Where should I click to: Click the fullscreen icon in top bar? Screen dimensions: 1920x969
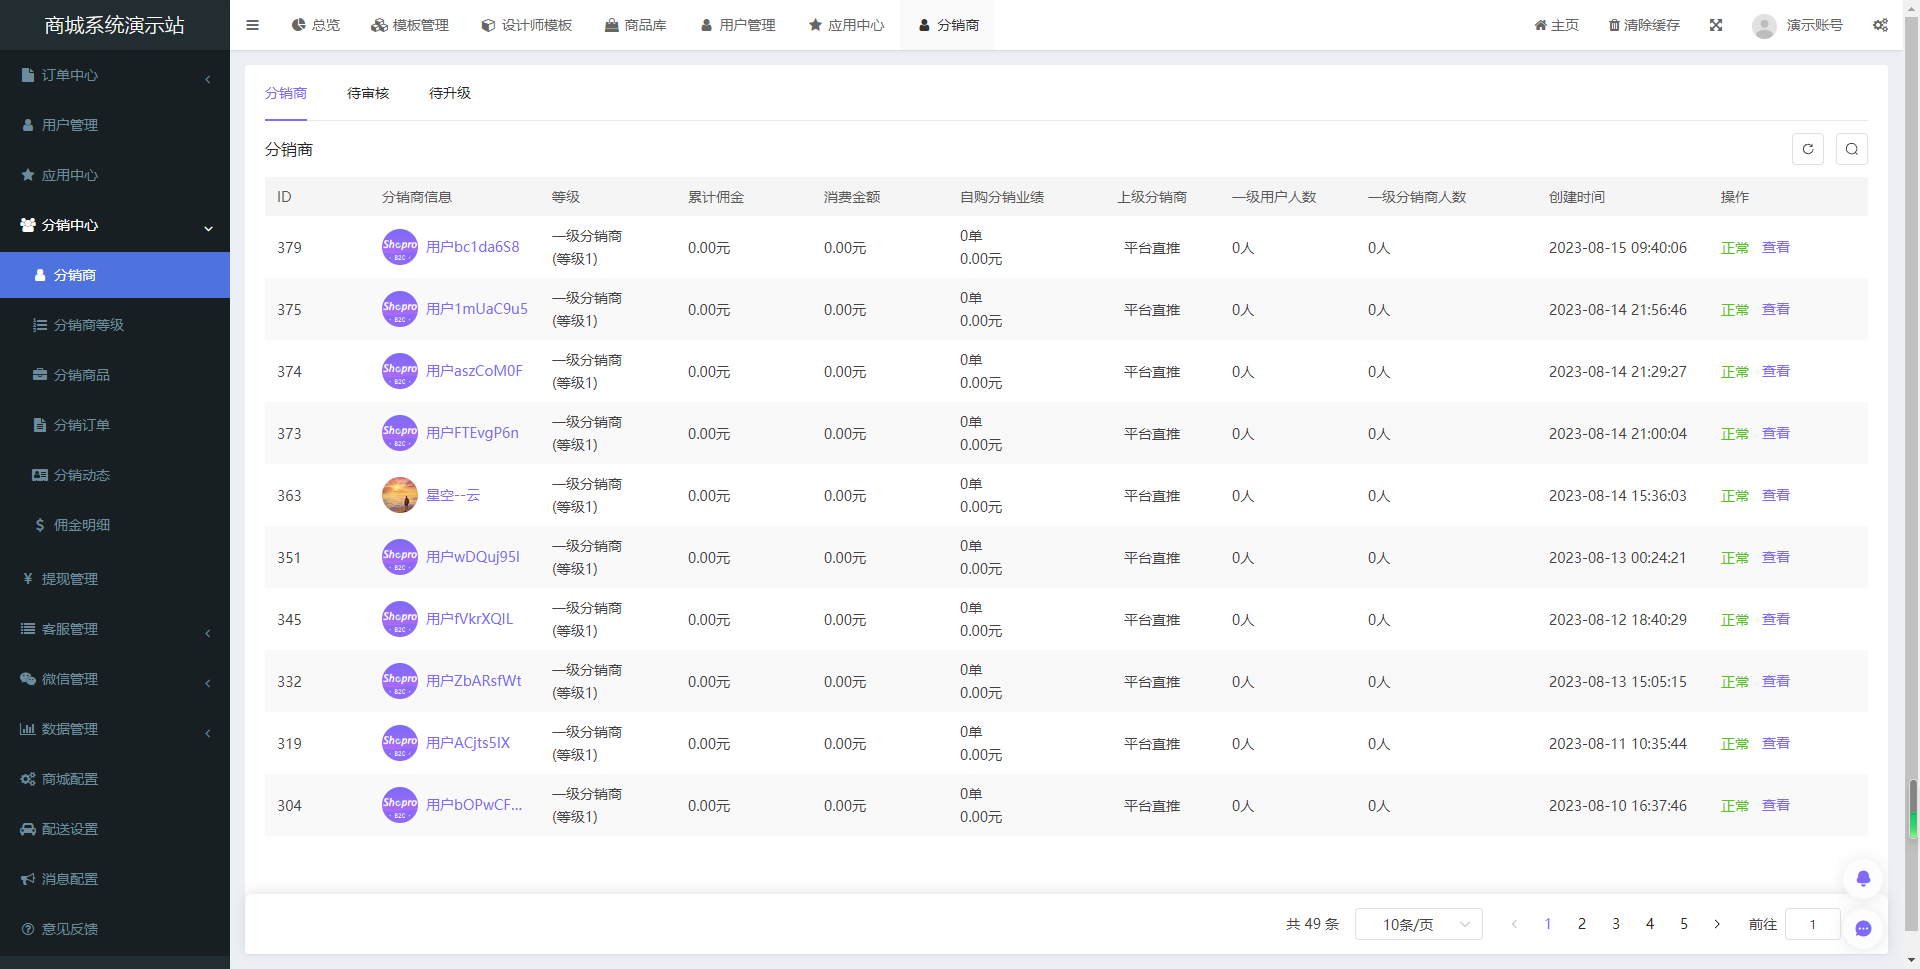click(x=1716, y=25)
